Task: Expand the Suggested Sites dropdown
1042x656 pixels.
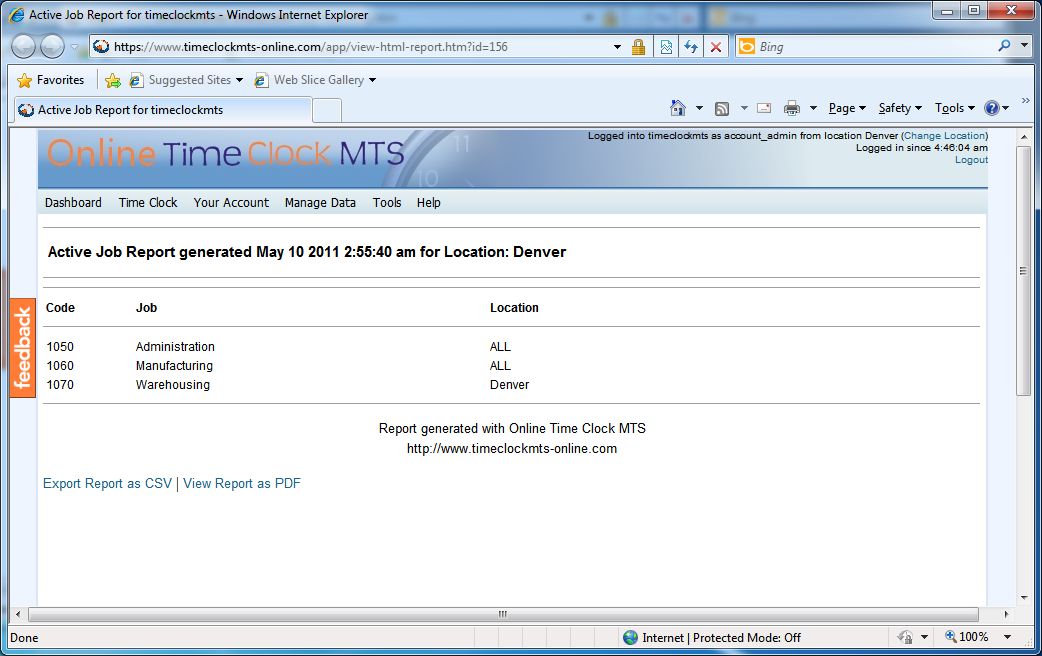Action: (x=239, y=80)
